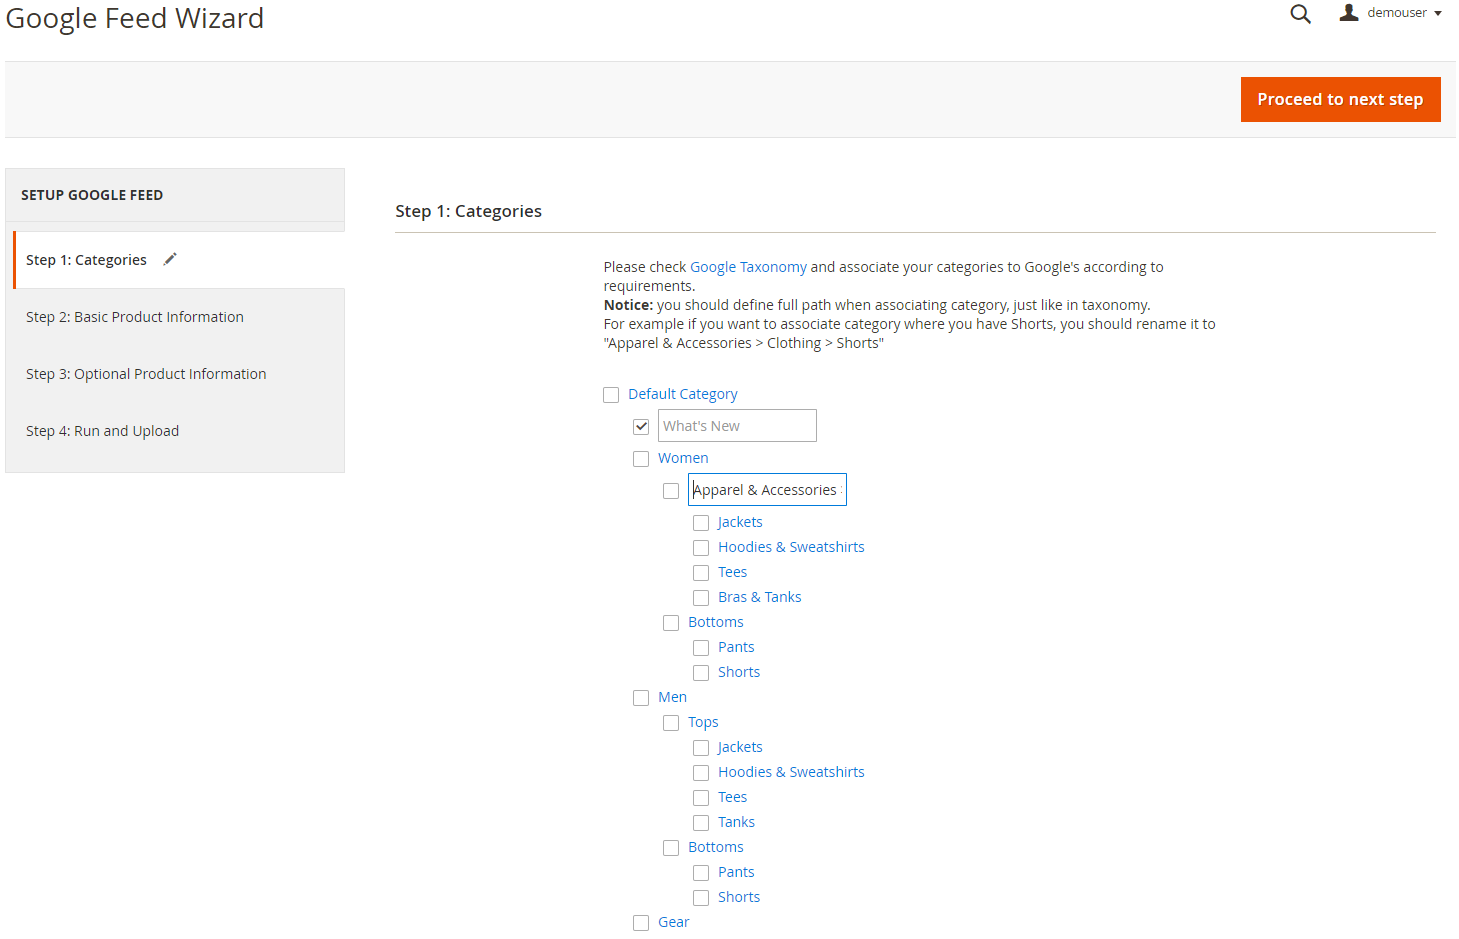
Task: Open Step 2: Basic Product Information
Action: (x=135, y=317)
